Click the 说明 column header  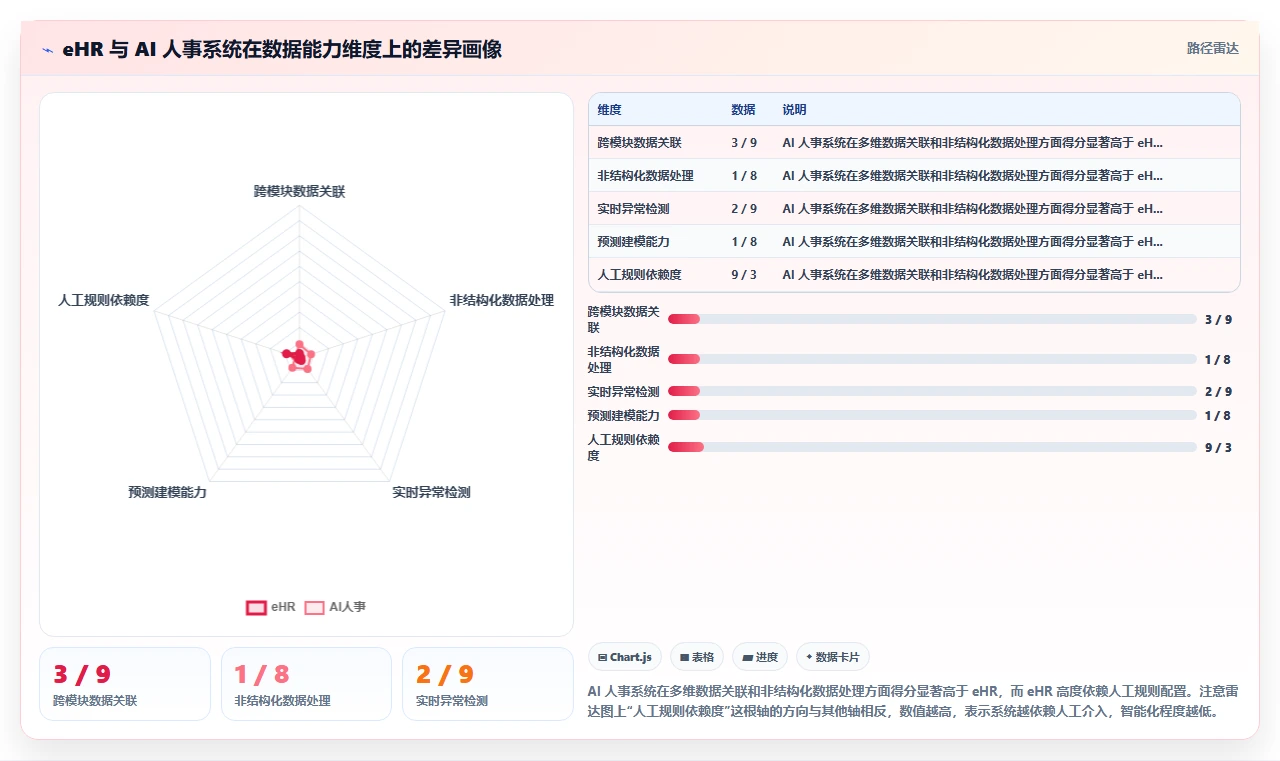coord(794,110)
